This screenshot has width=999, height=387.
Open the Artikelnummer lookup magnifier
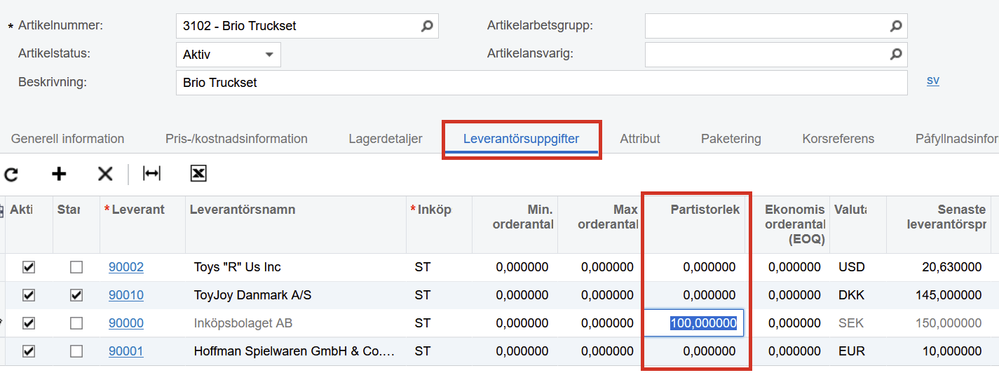(x=427, y=26)
